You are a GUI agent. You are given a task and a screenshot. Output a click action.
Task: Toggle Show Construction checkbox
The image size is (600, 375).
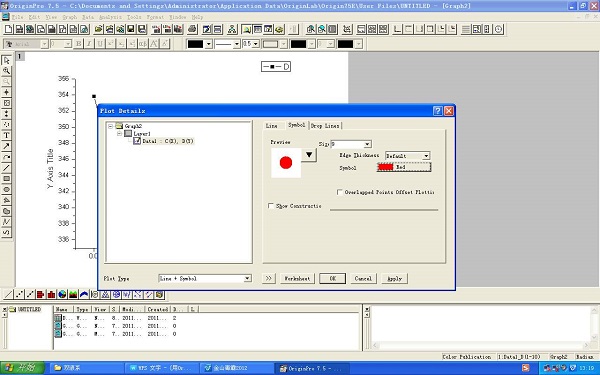coord(271,206)
